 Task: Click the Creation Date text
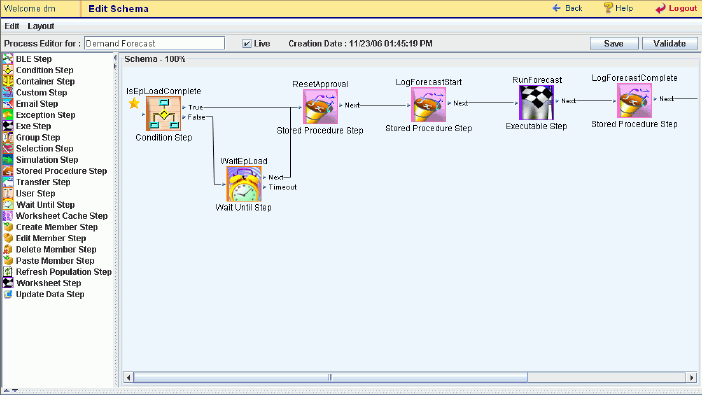click(x=360, y=43)
